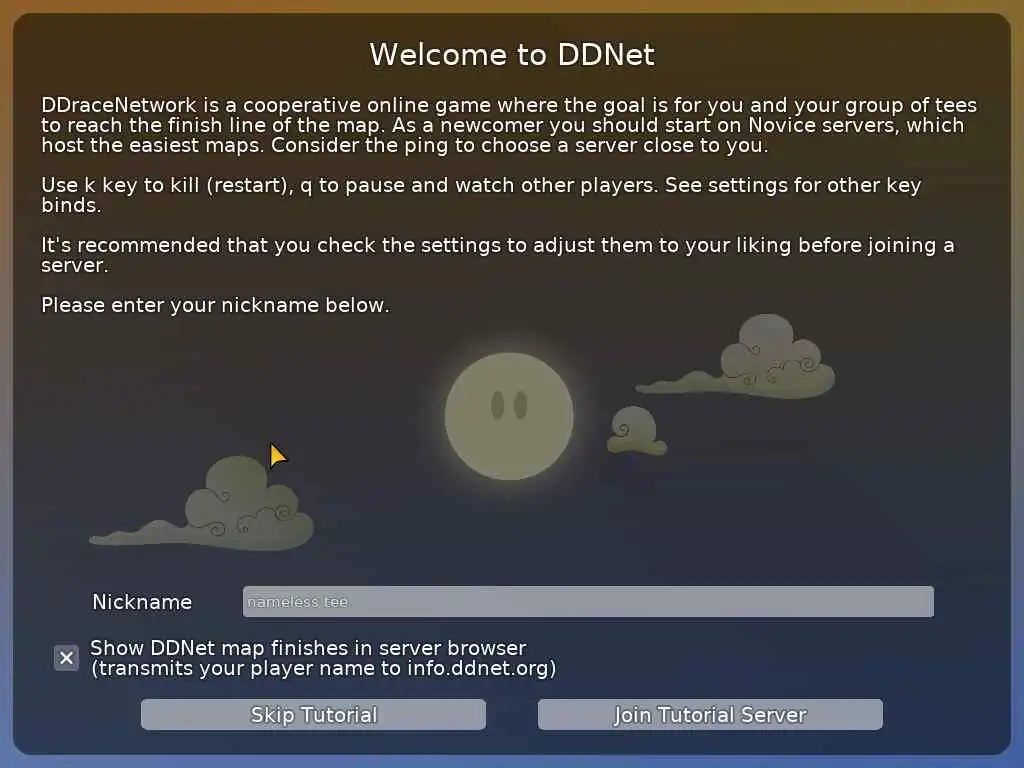Viewport: 1024px width, 768px height.
Task: Uncheck Show DDNet map finishes checkbox
Action: (66, 658)
